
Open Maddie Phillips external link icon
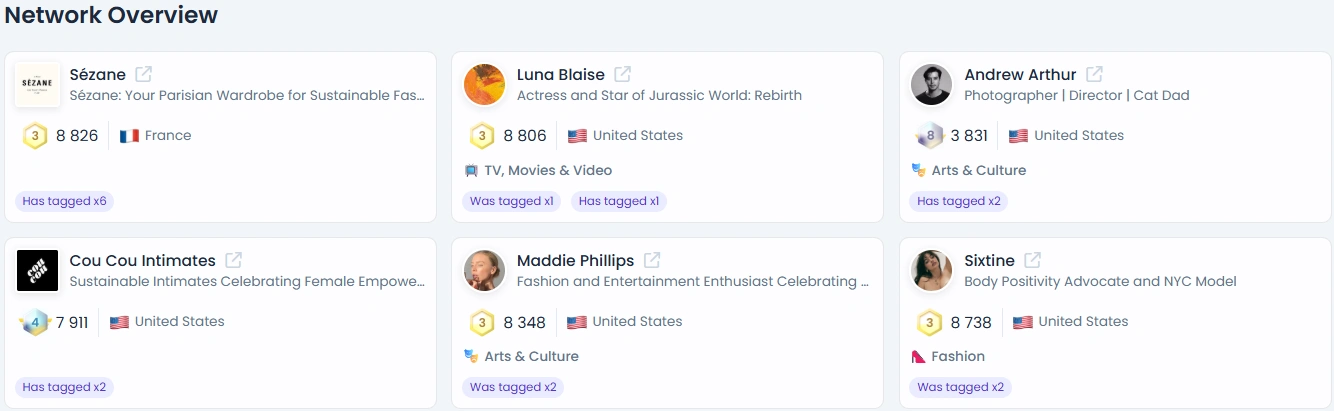click(652, 260)
